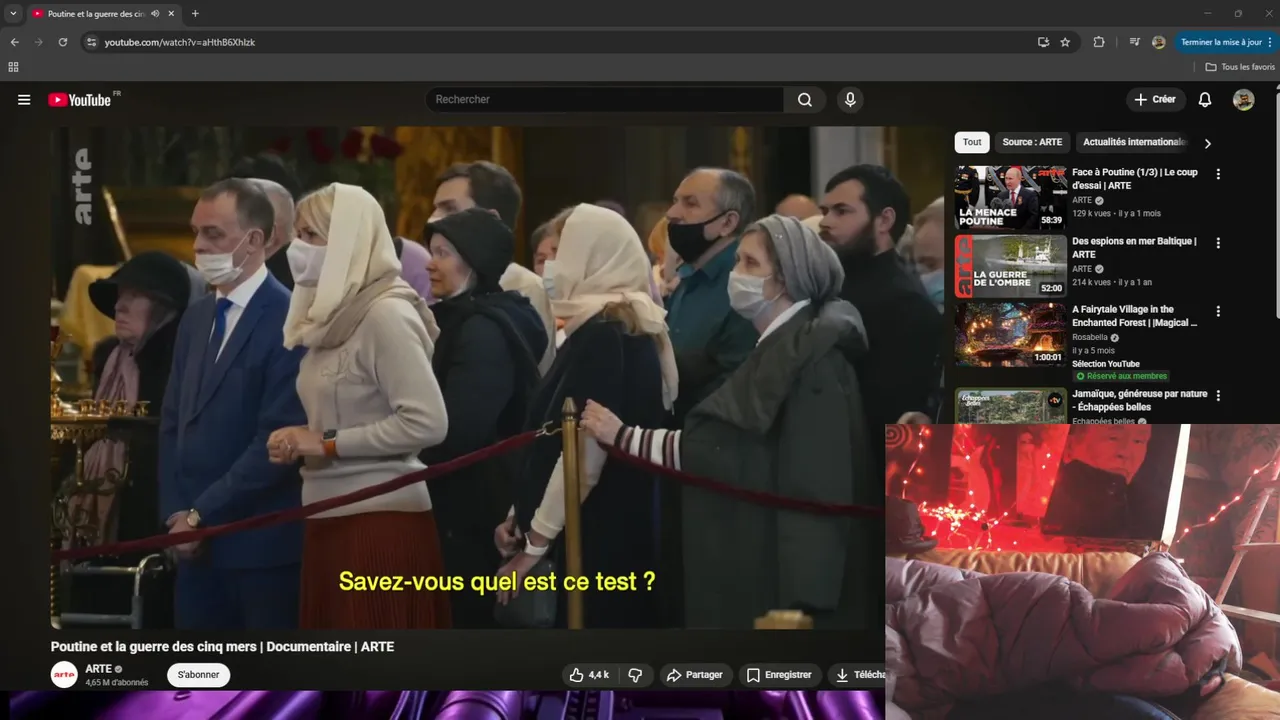Start voice search with the microphone

[850, 100]
